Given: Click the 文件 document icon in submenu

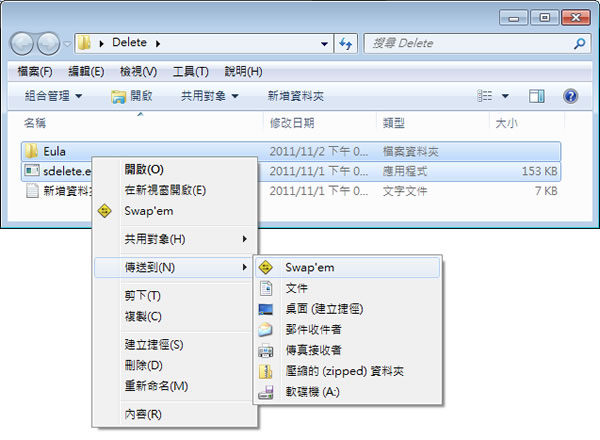Looking at the screenshot, I should click(x=266, y=288).
